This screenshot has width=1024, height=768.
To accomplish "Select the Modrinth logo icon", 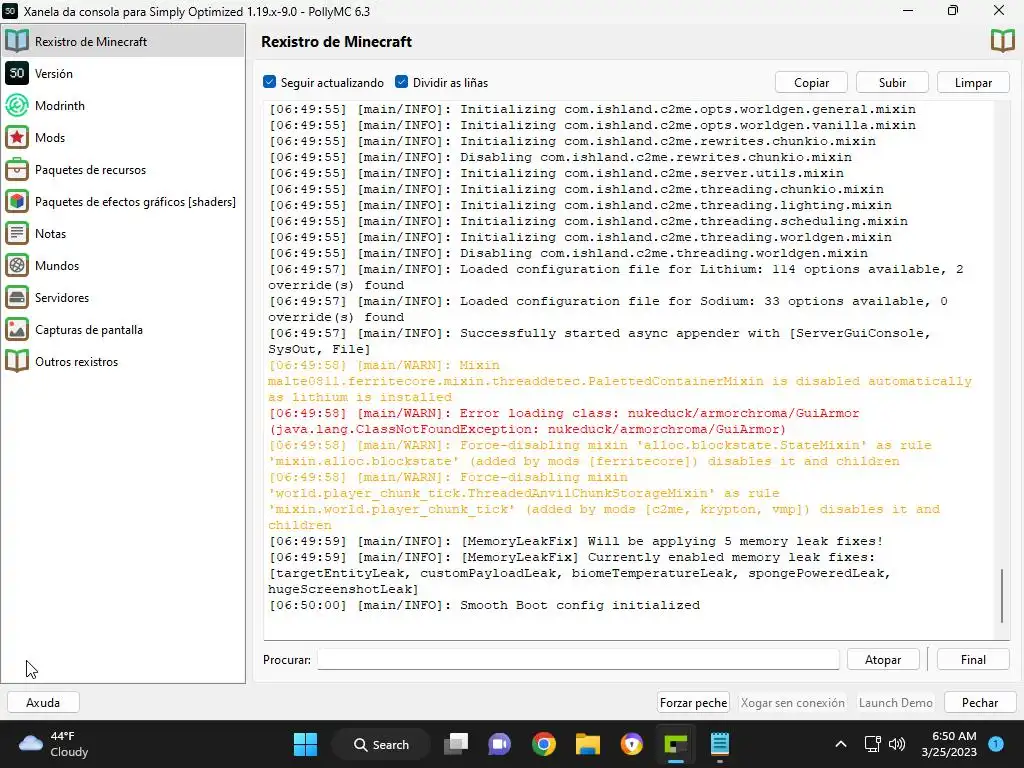I will coord(17,105).
